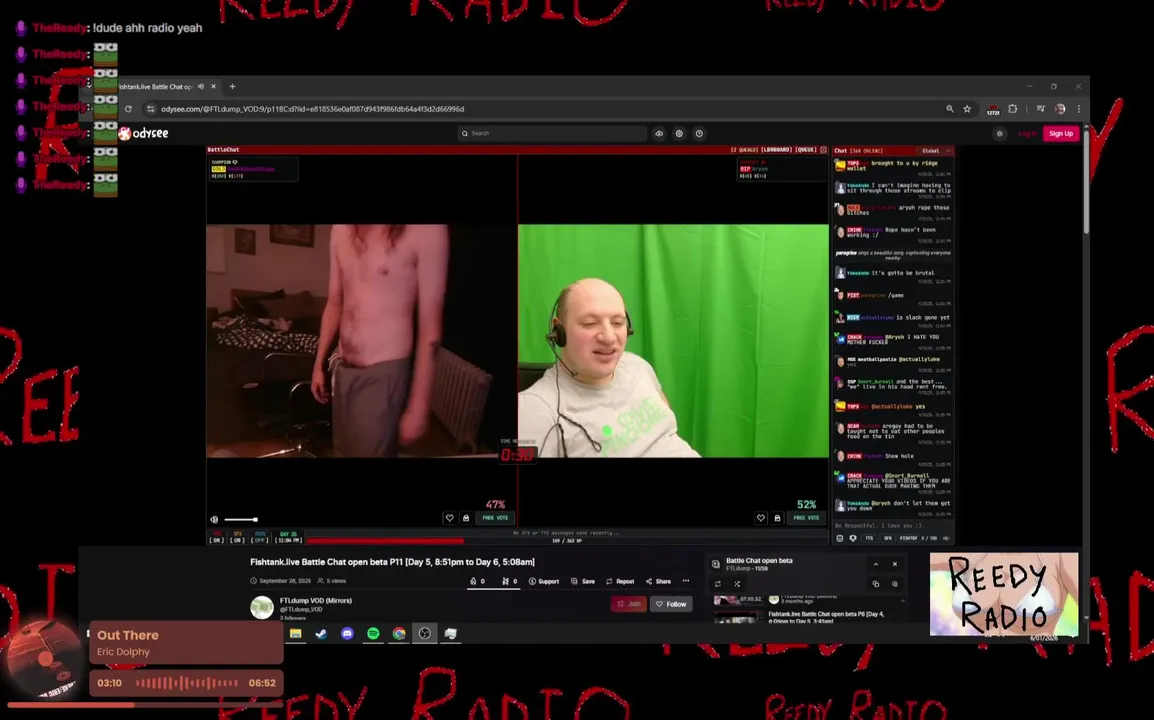Click the Support button under video title
This screenshot has height=720, width=1154.
(544, 581)
